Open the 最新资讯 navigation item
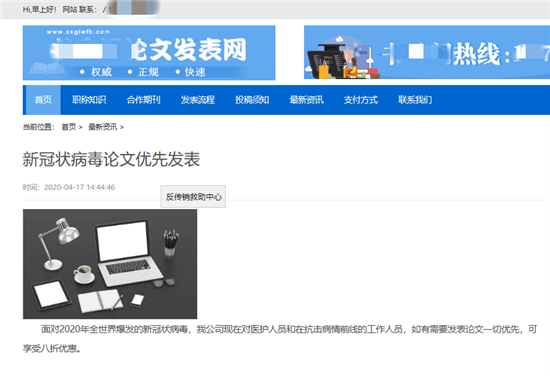550x380 pixels. point(307,100)
